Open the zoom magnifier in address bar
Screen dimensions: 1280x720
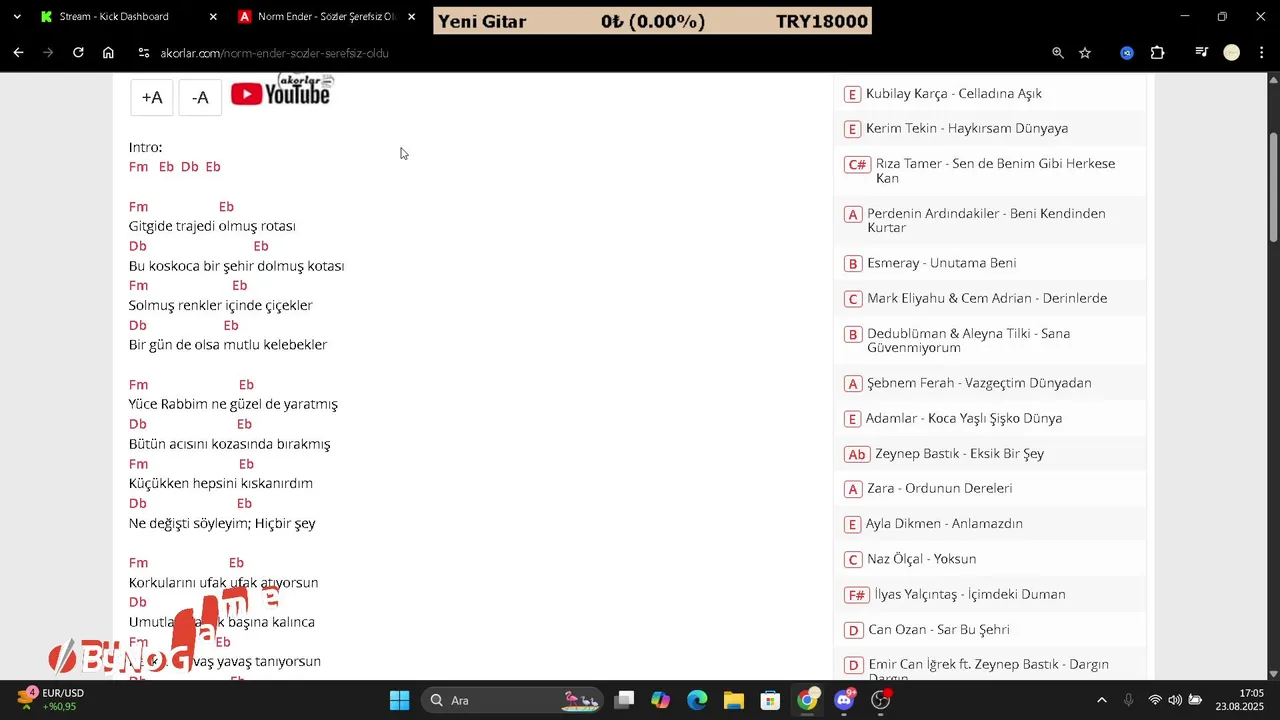pyautogui.click(x=1058, y=53)
